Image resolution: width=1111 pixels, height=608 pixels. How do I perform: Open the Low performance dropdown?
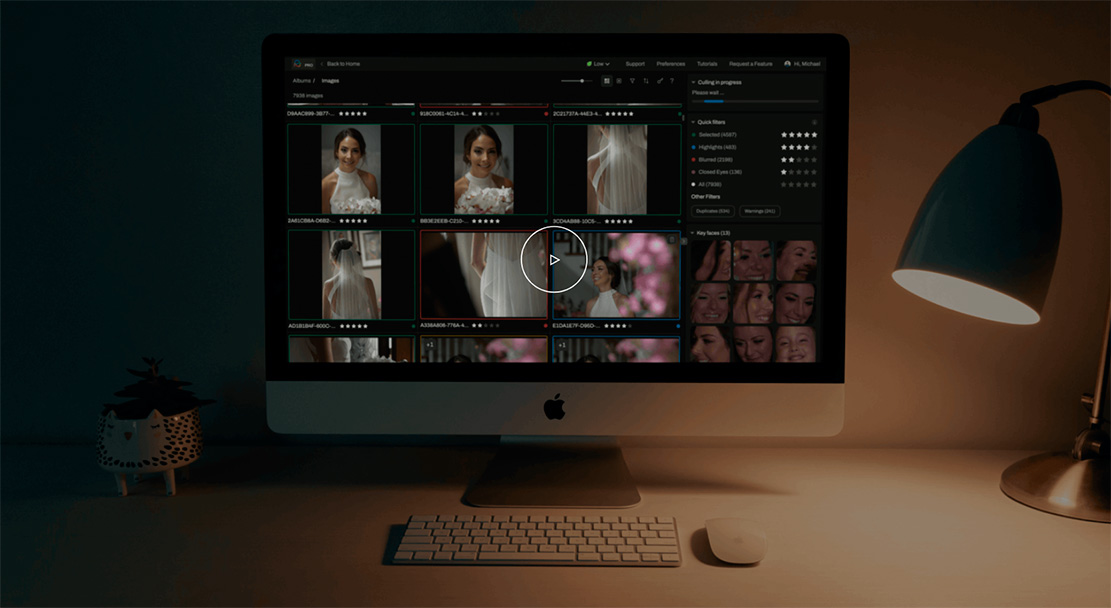pos(599,63)
